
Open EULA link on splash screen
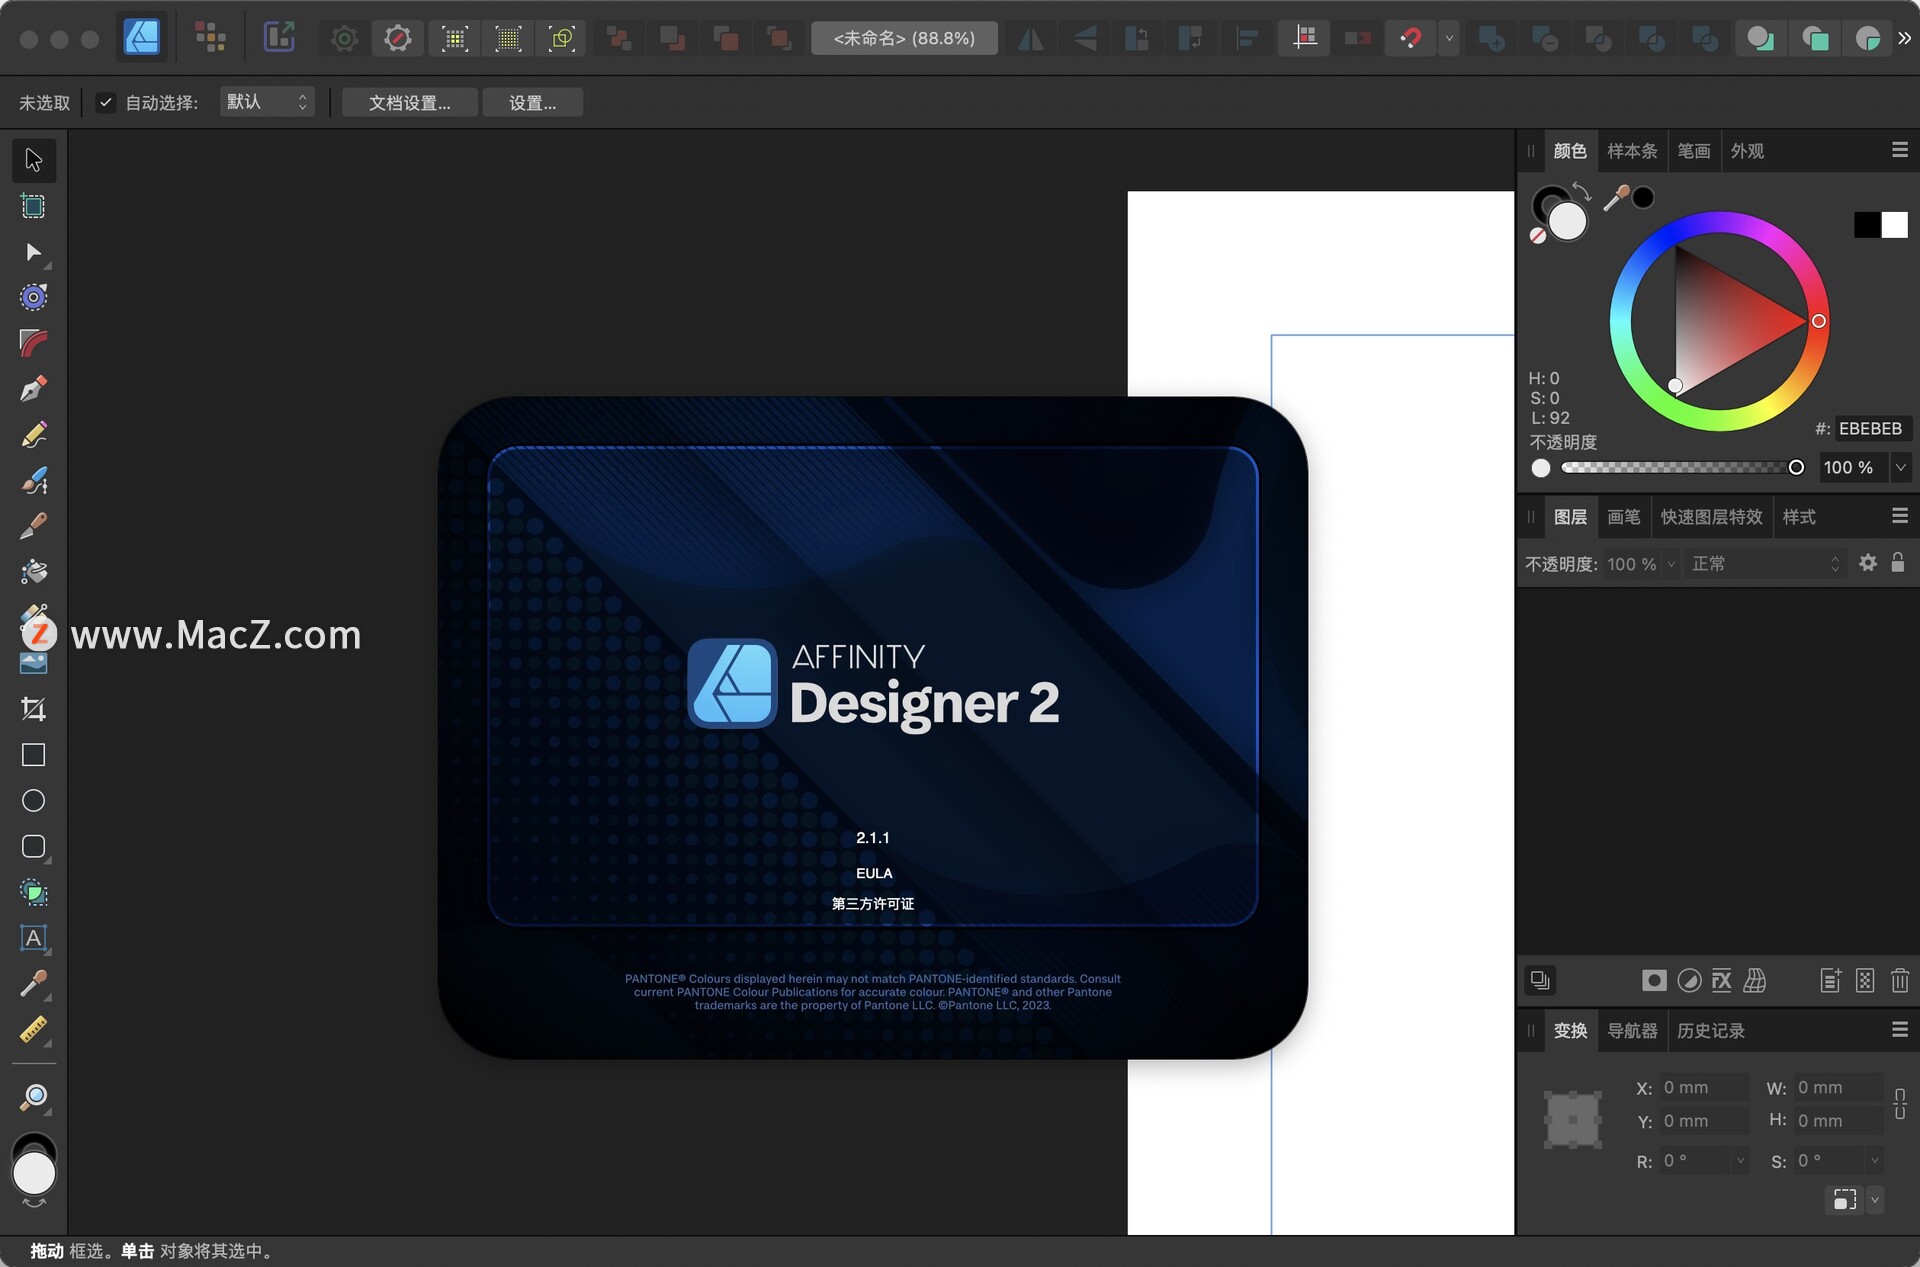tap(873, 873)
